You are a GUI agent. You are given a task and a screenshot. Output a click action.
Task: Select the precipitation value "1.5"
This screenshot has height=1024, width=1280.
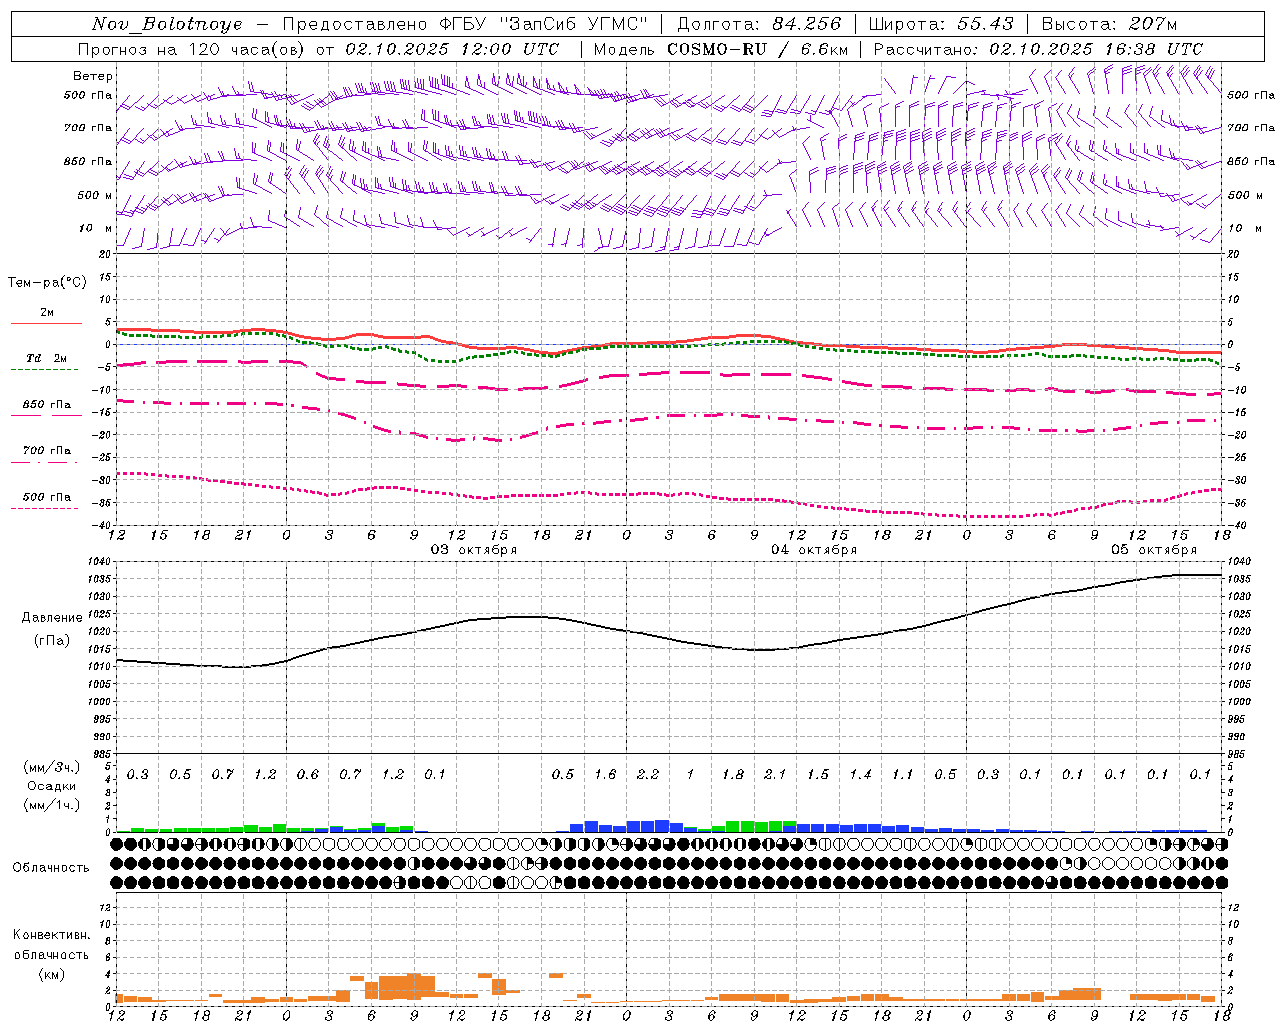pos(818,774)
